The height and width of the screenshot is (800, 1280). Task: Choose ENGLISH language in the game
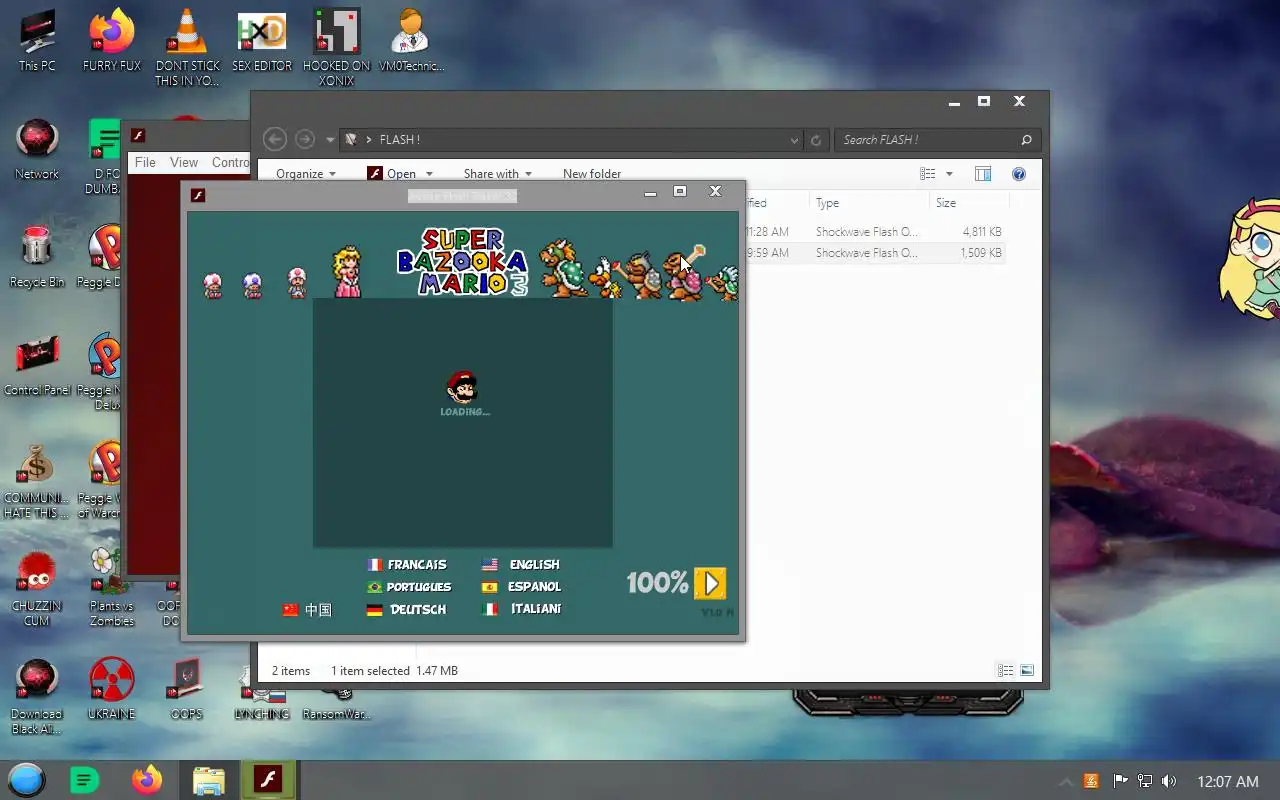[x=521, y=565]
